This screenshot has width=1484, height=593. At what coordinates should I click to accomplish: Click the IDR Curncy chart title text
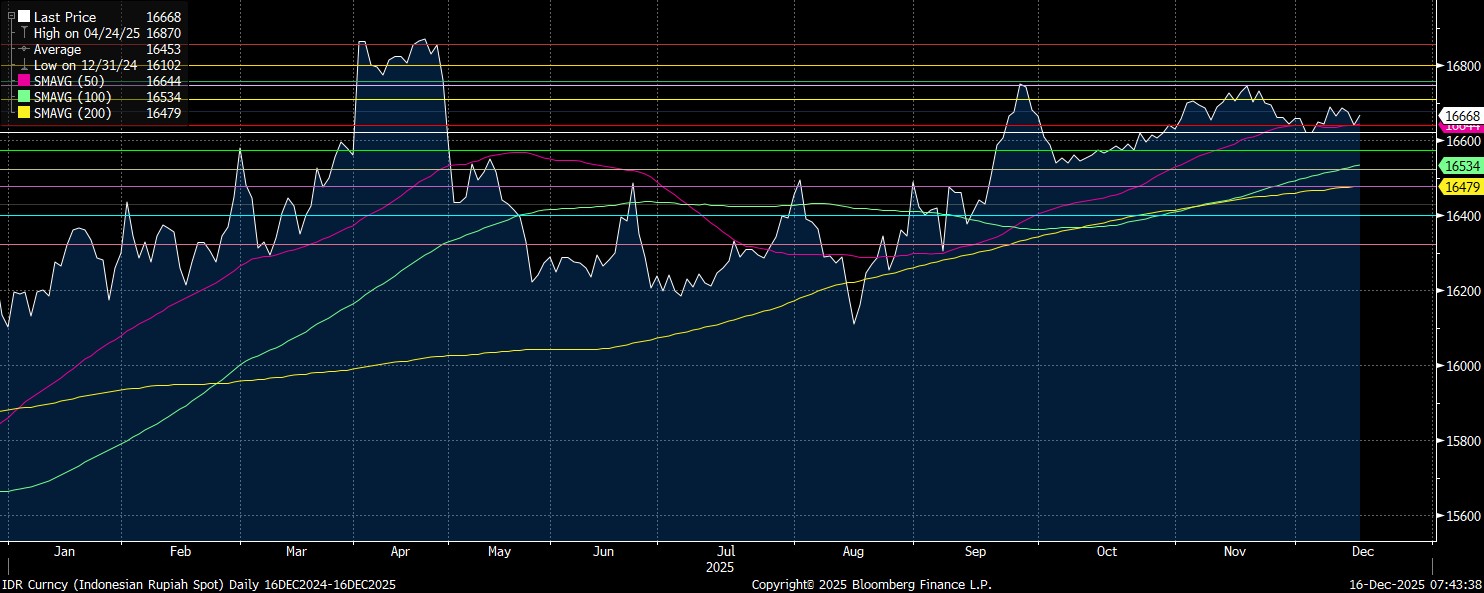(x=198, y=584)
